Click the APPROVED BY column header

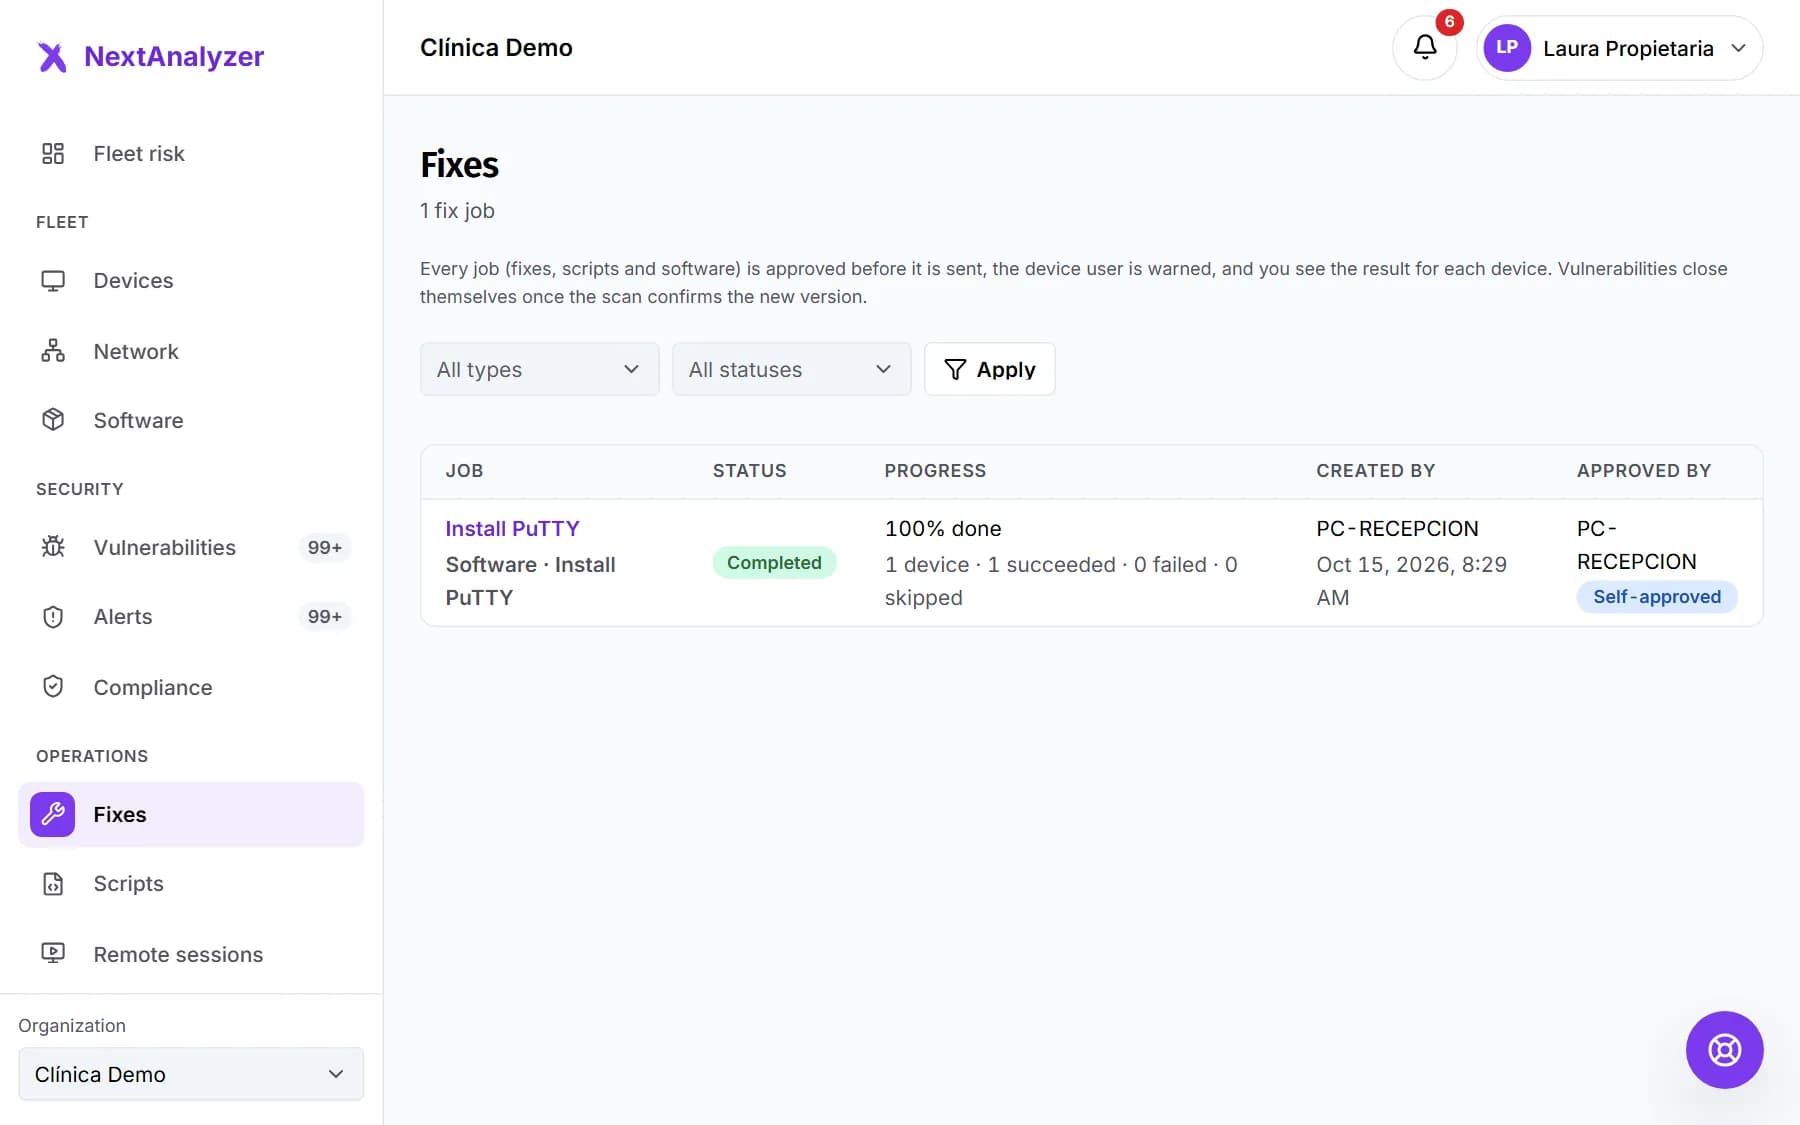(x=1644, y=471)
